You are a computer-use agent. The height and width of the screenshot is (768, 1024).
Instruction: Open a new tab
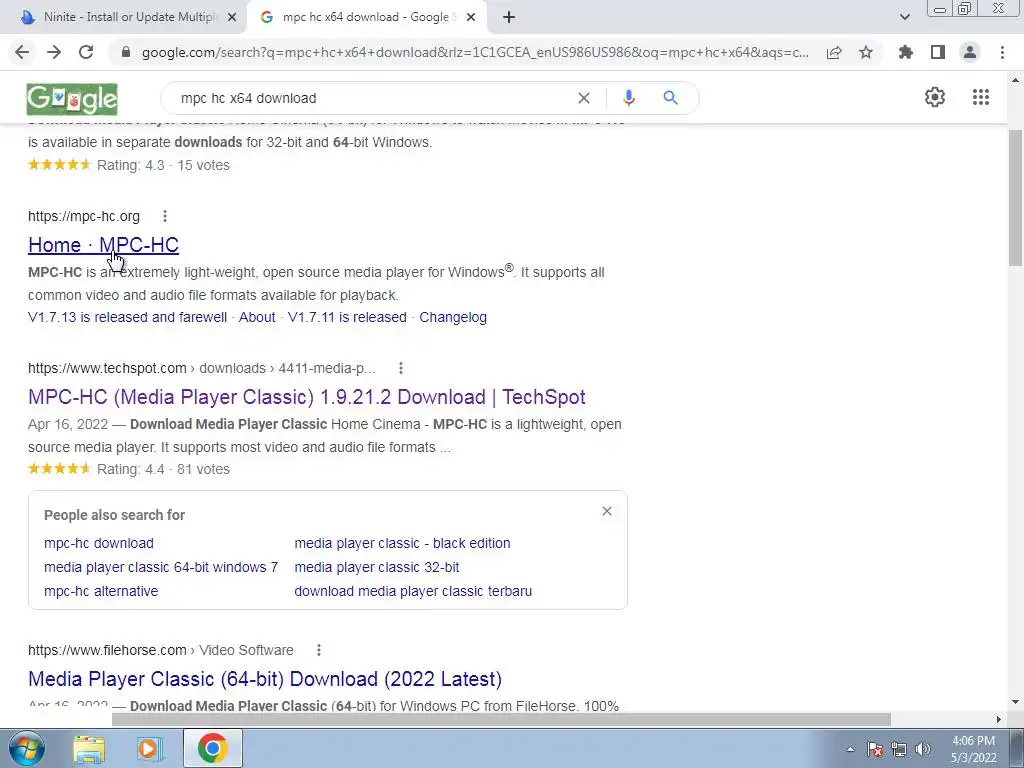click(x=509, y=18)
